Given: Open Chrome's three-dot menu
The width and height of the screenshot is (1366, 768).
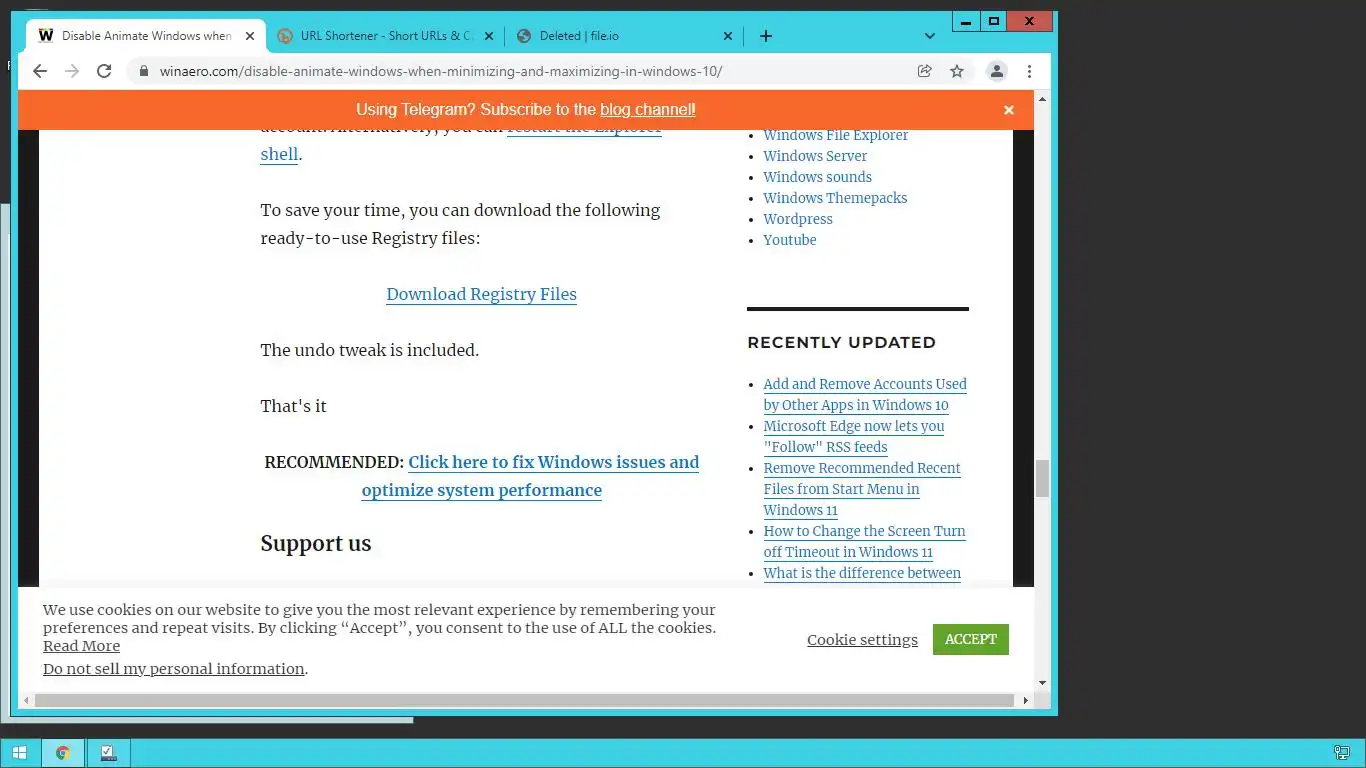Looking at the screenshot, I should [1029, 71].
